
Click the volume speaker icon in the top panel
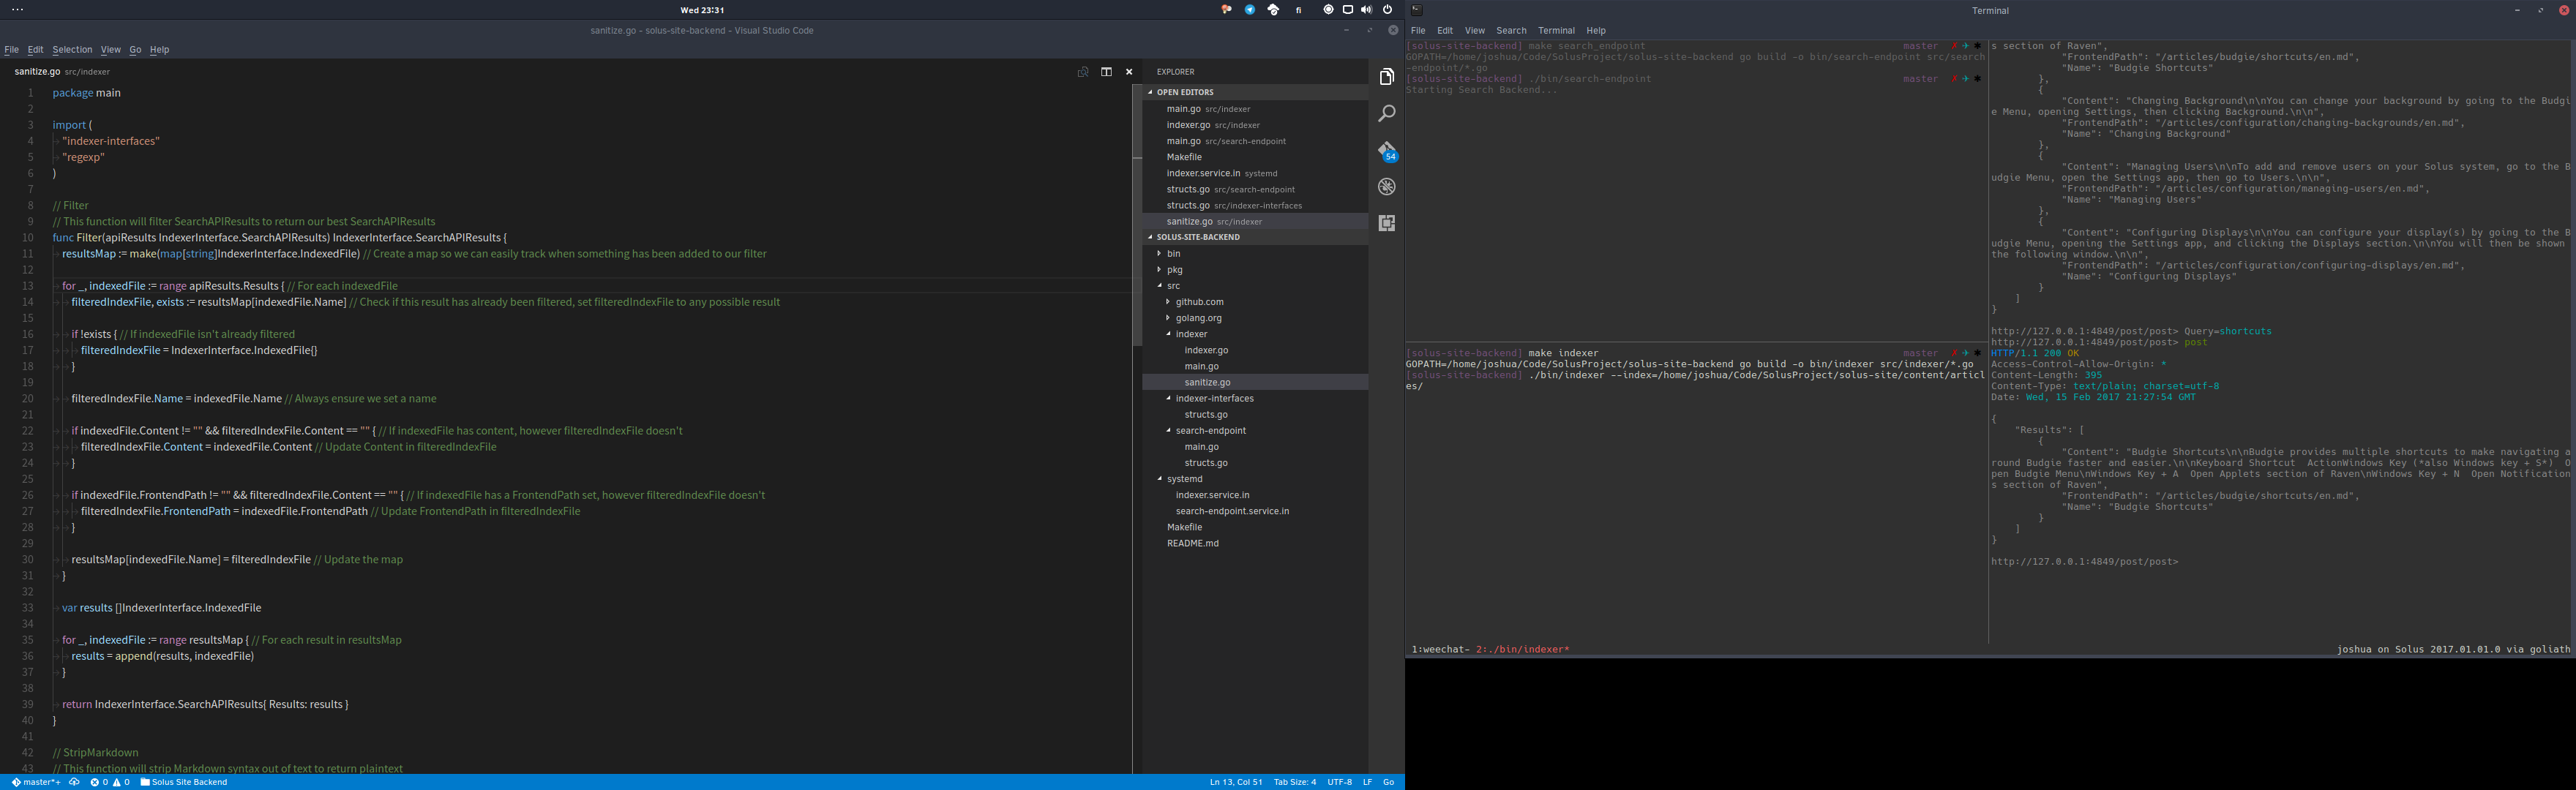pos(1366,10)
